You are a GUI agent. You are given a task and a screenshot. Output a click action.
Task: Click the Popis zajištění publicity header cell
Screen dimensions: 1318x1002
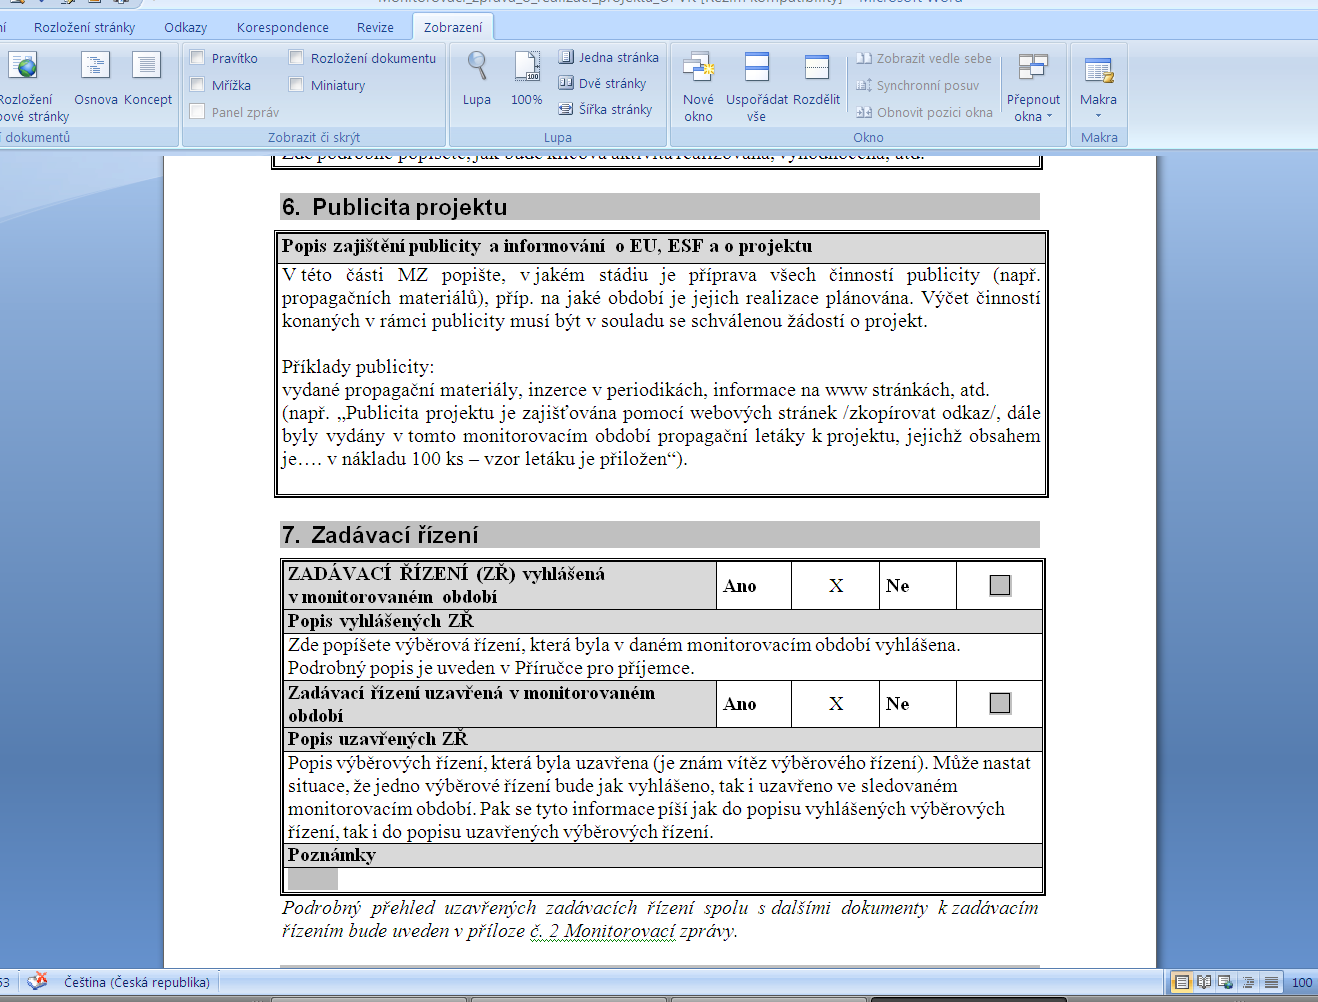coord(661,246)
